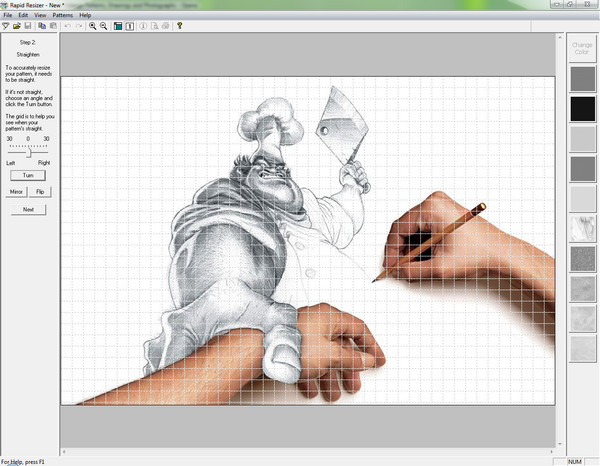Zoom in with the plus magnifier icon

point(92,26)
